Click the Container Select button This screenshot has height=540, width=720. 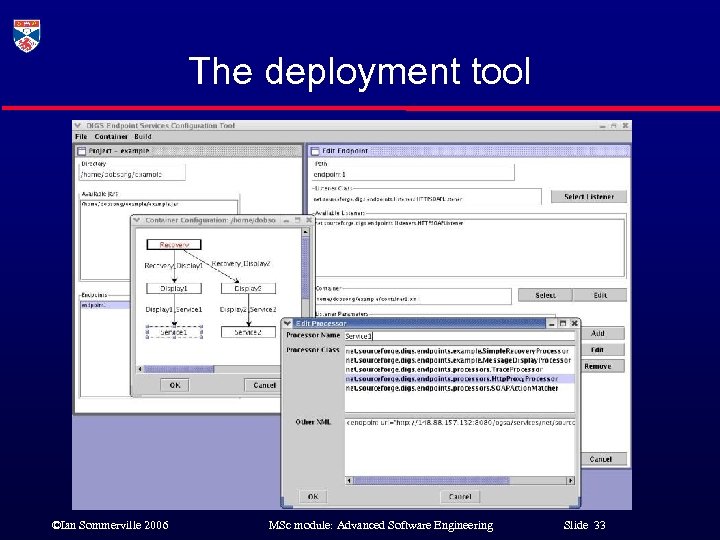click(x=545, y=295)
